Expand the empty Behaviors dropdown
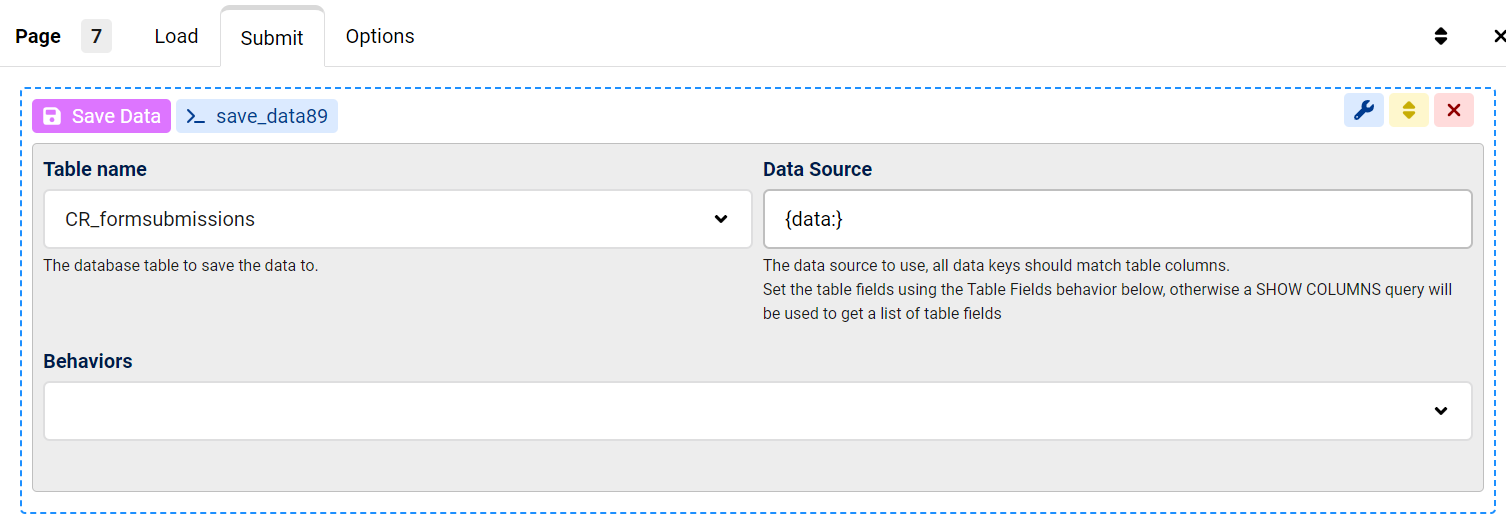 pyautogui.click(x=740, y=411)
